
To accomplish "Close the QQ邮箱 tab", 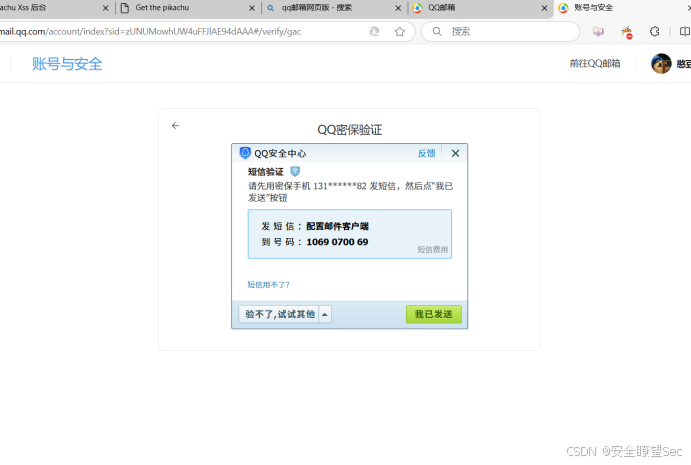I will (544, 8).
